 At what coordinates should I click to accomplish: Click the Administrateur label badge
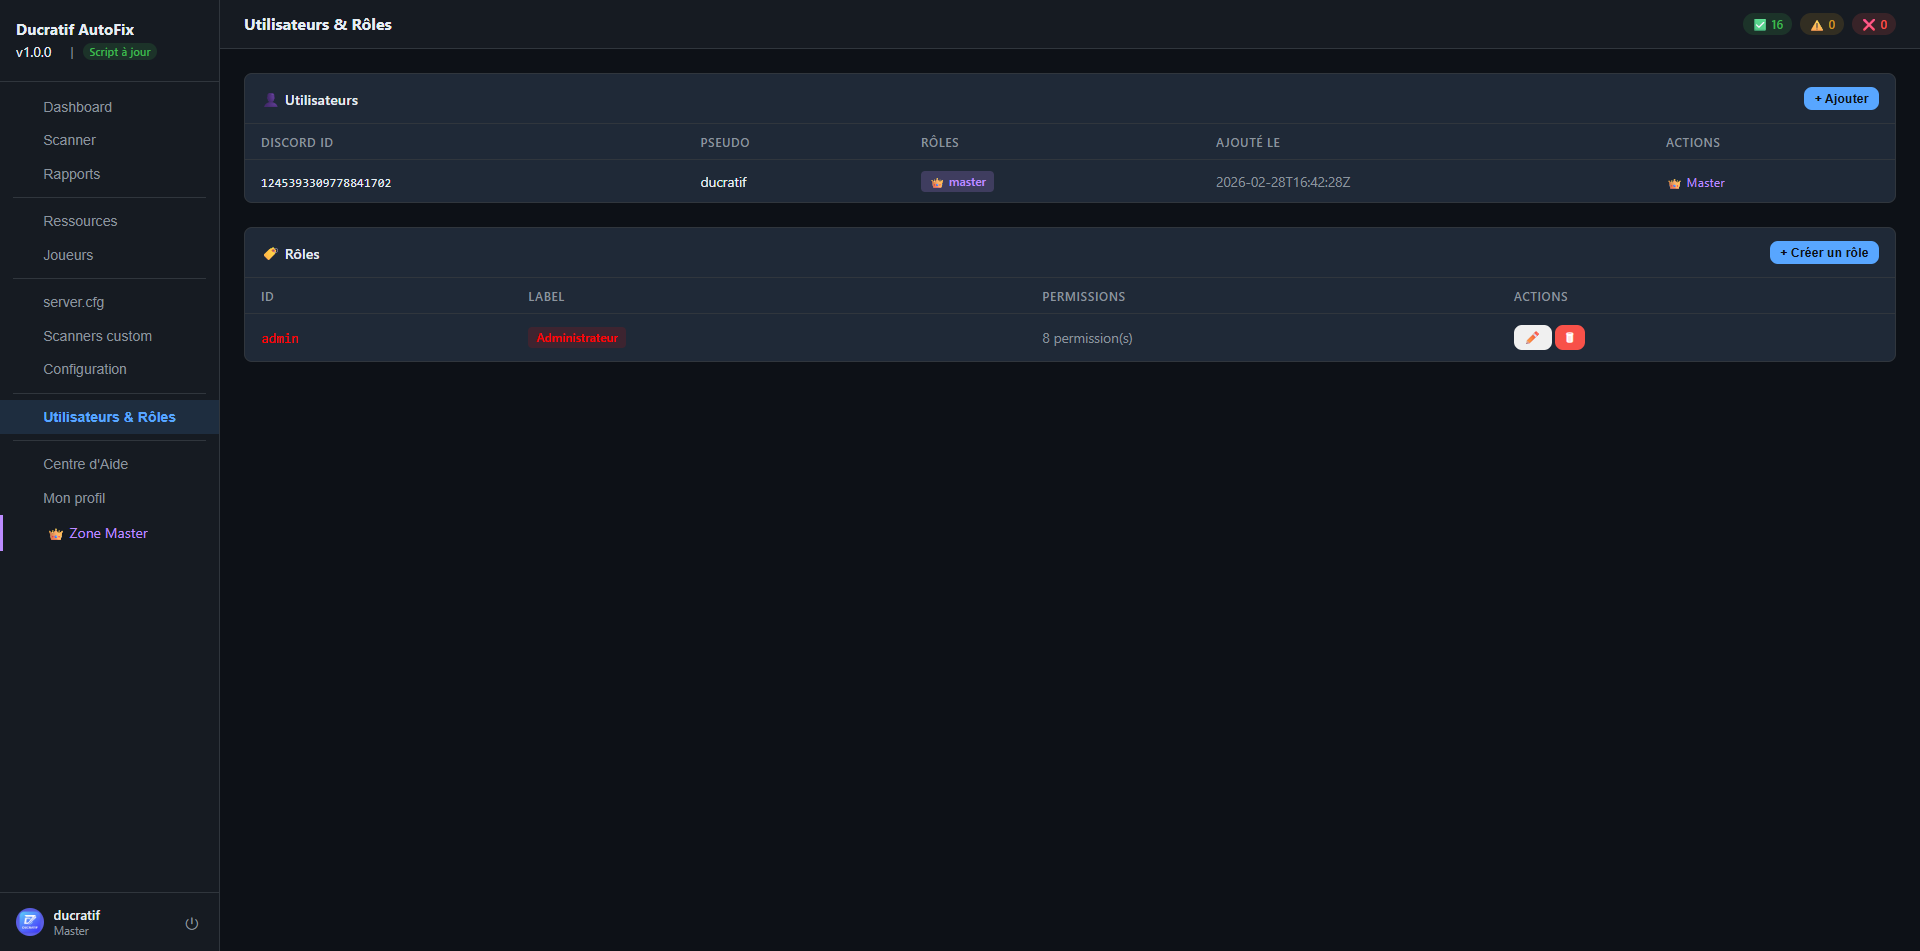(576, 337)
